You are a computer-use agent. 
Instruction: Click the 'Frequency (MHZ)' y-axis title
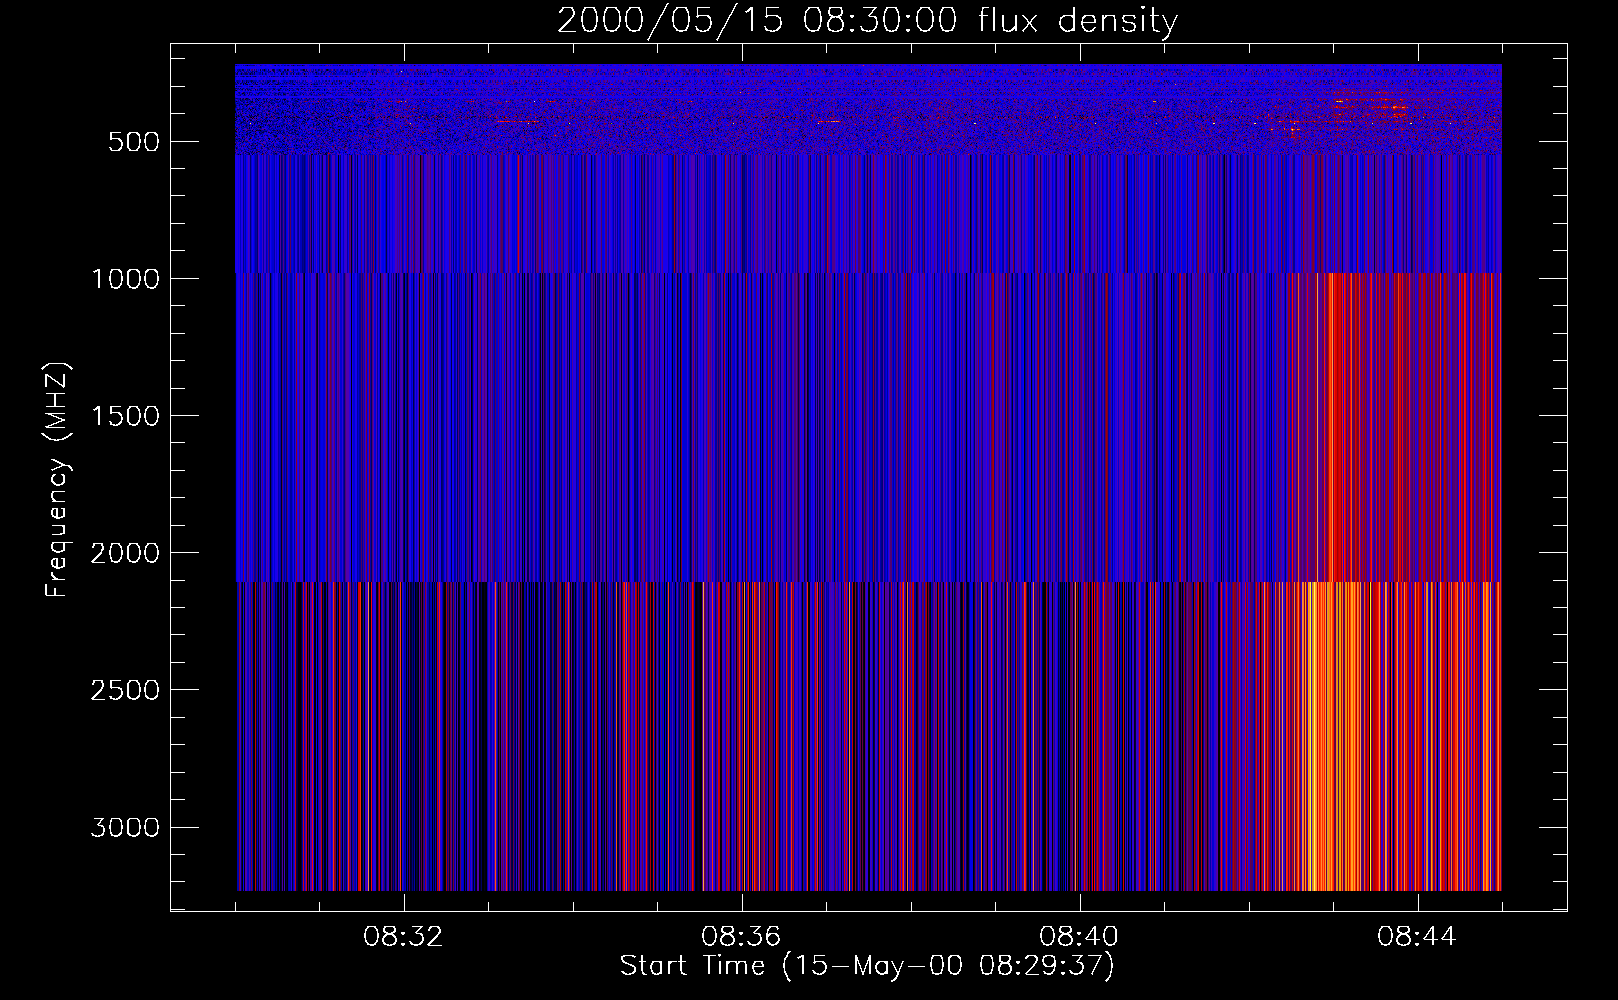pyautogui.click(x=58, y=480)
